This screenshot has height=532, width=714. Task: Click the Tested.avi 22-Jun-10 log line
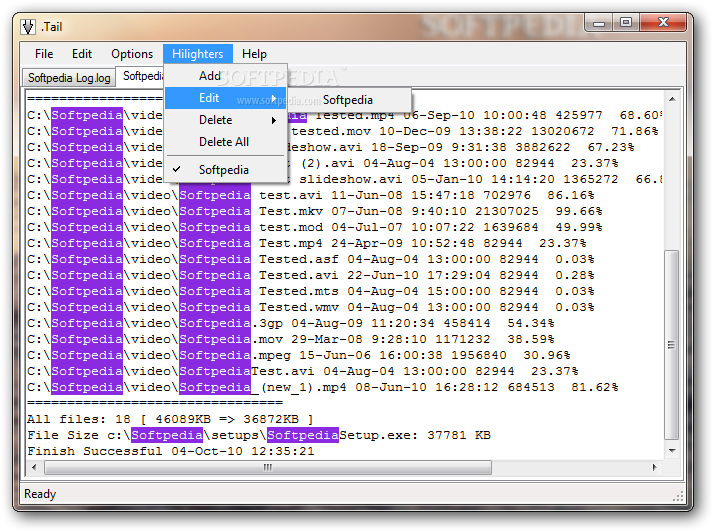tap(311, 276)
